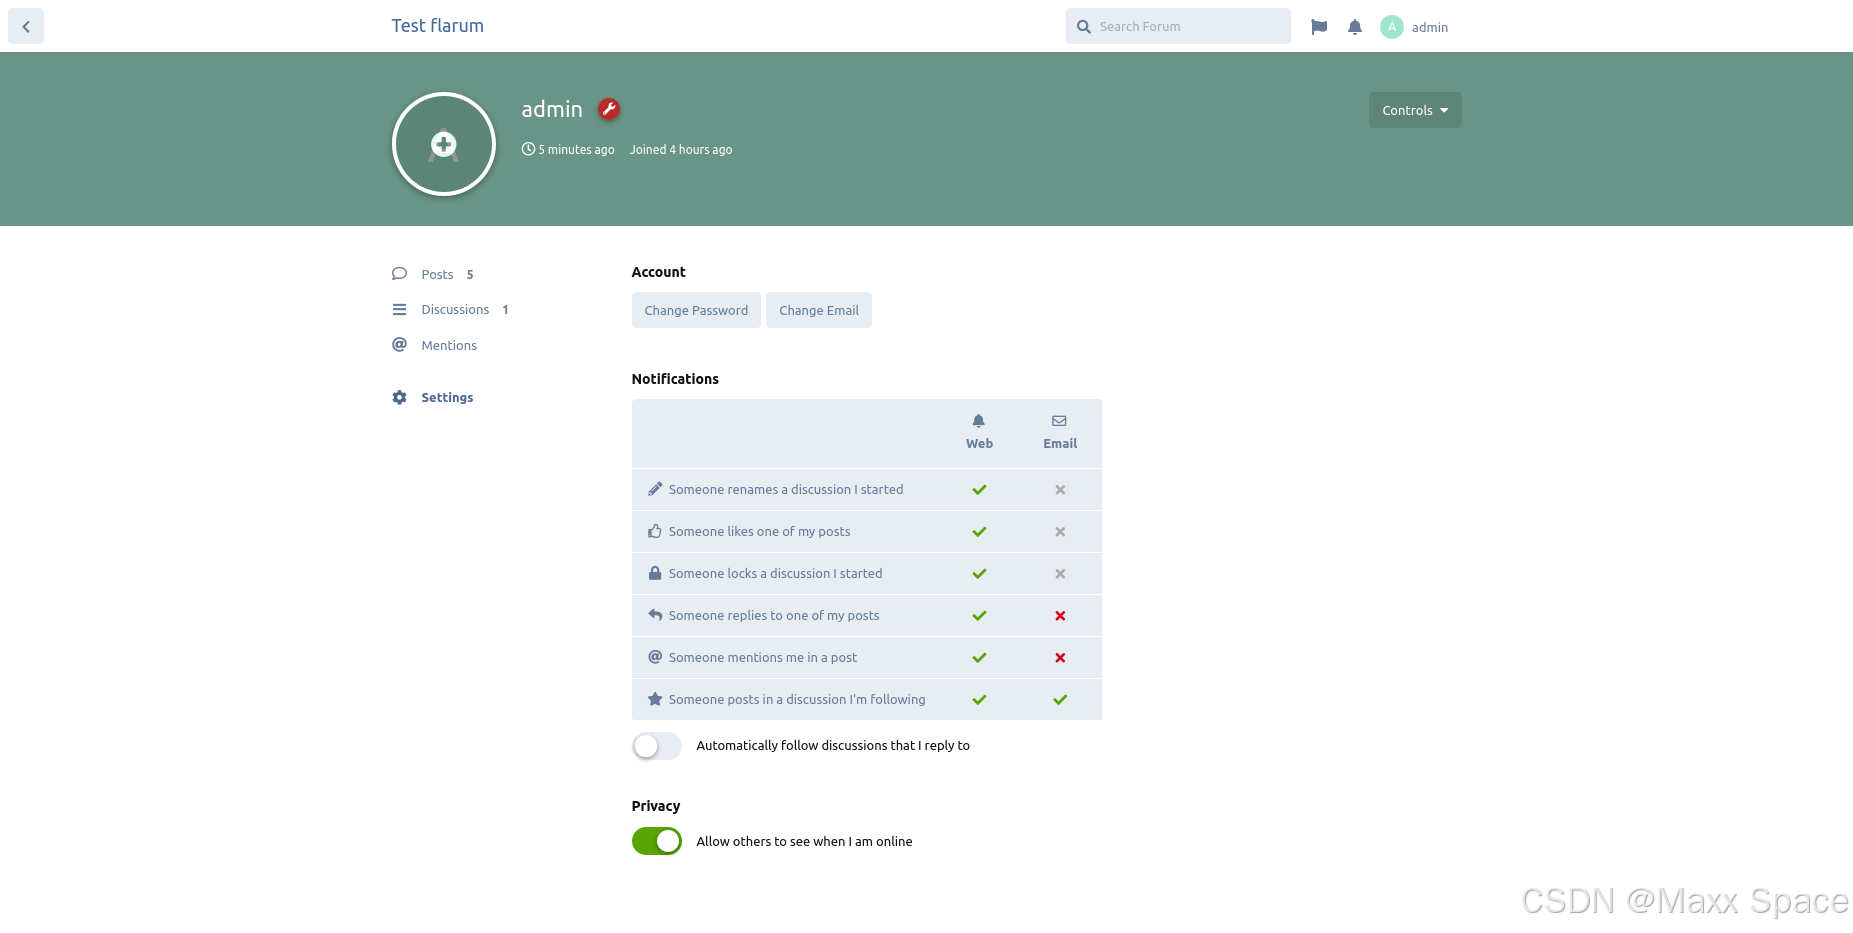The width and height of the screenshot is (1853, 933).
Task: Click the thumbs-up icon for likes row
Action: (x=655, y=531)
